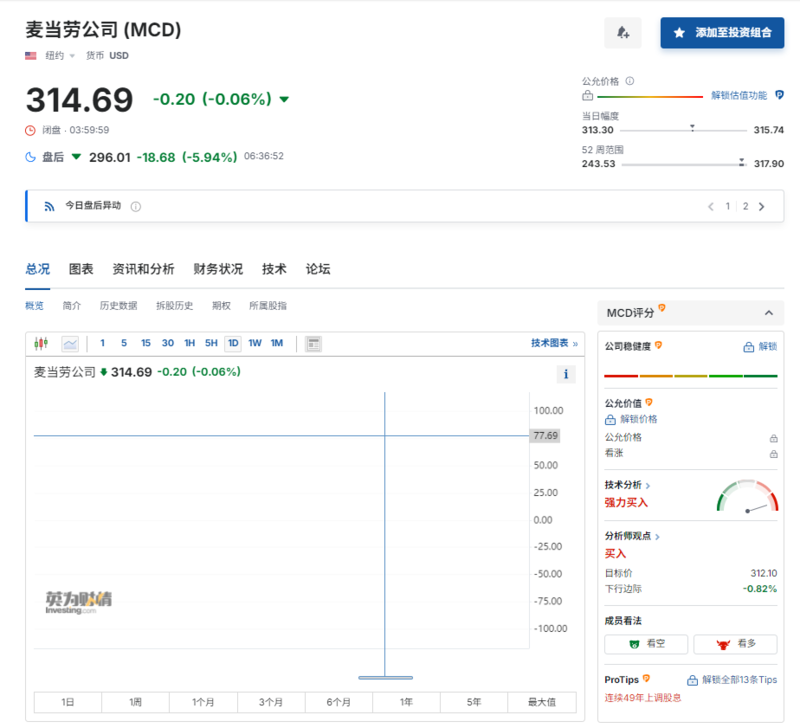Open 历史数据 sub-tab
The image size is (800, 728).
coord(118,306)
